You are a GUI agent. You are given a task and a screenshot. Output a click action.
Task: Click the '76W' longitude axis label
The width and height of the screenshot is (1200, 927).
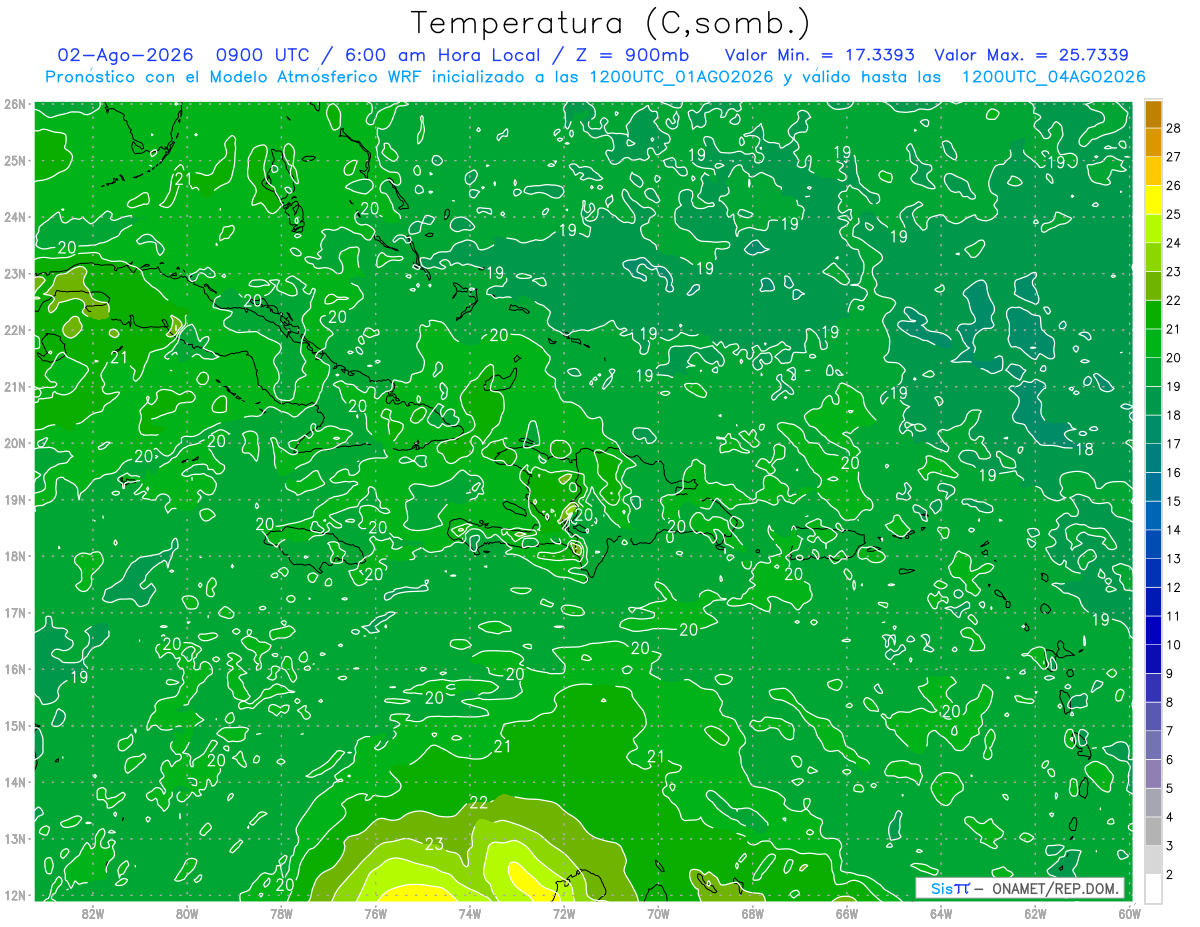coord(375,913)
